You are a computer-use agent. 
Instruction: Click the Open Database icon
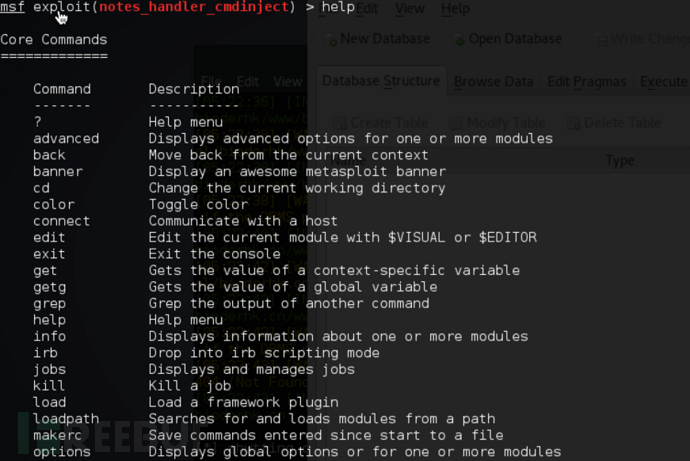coord(459,39)
